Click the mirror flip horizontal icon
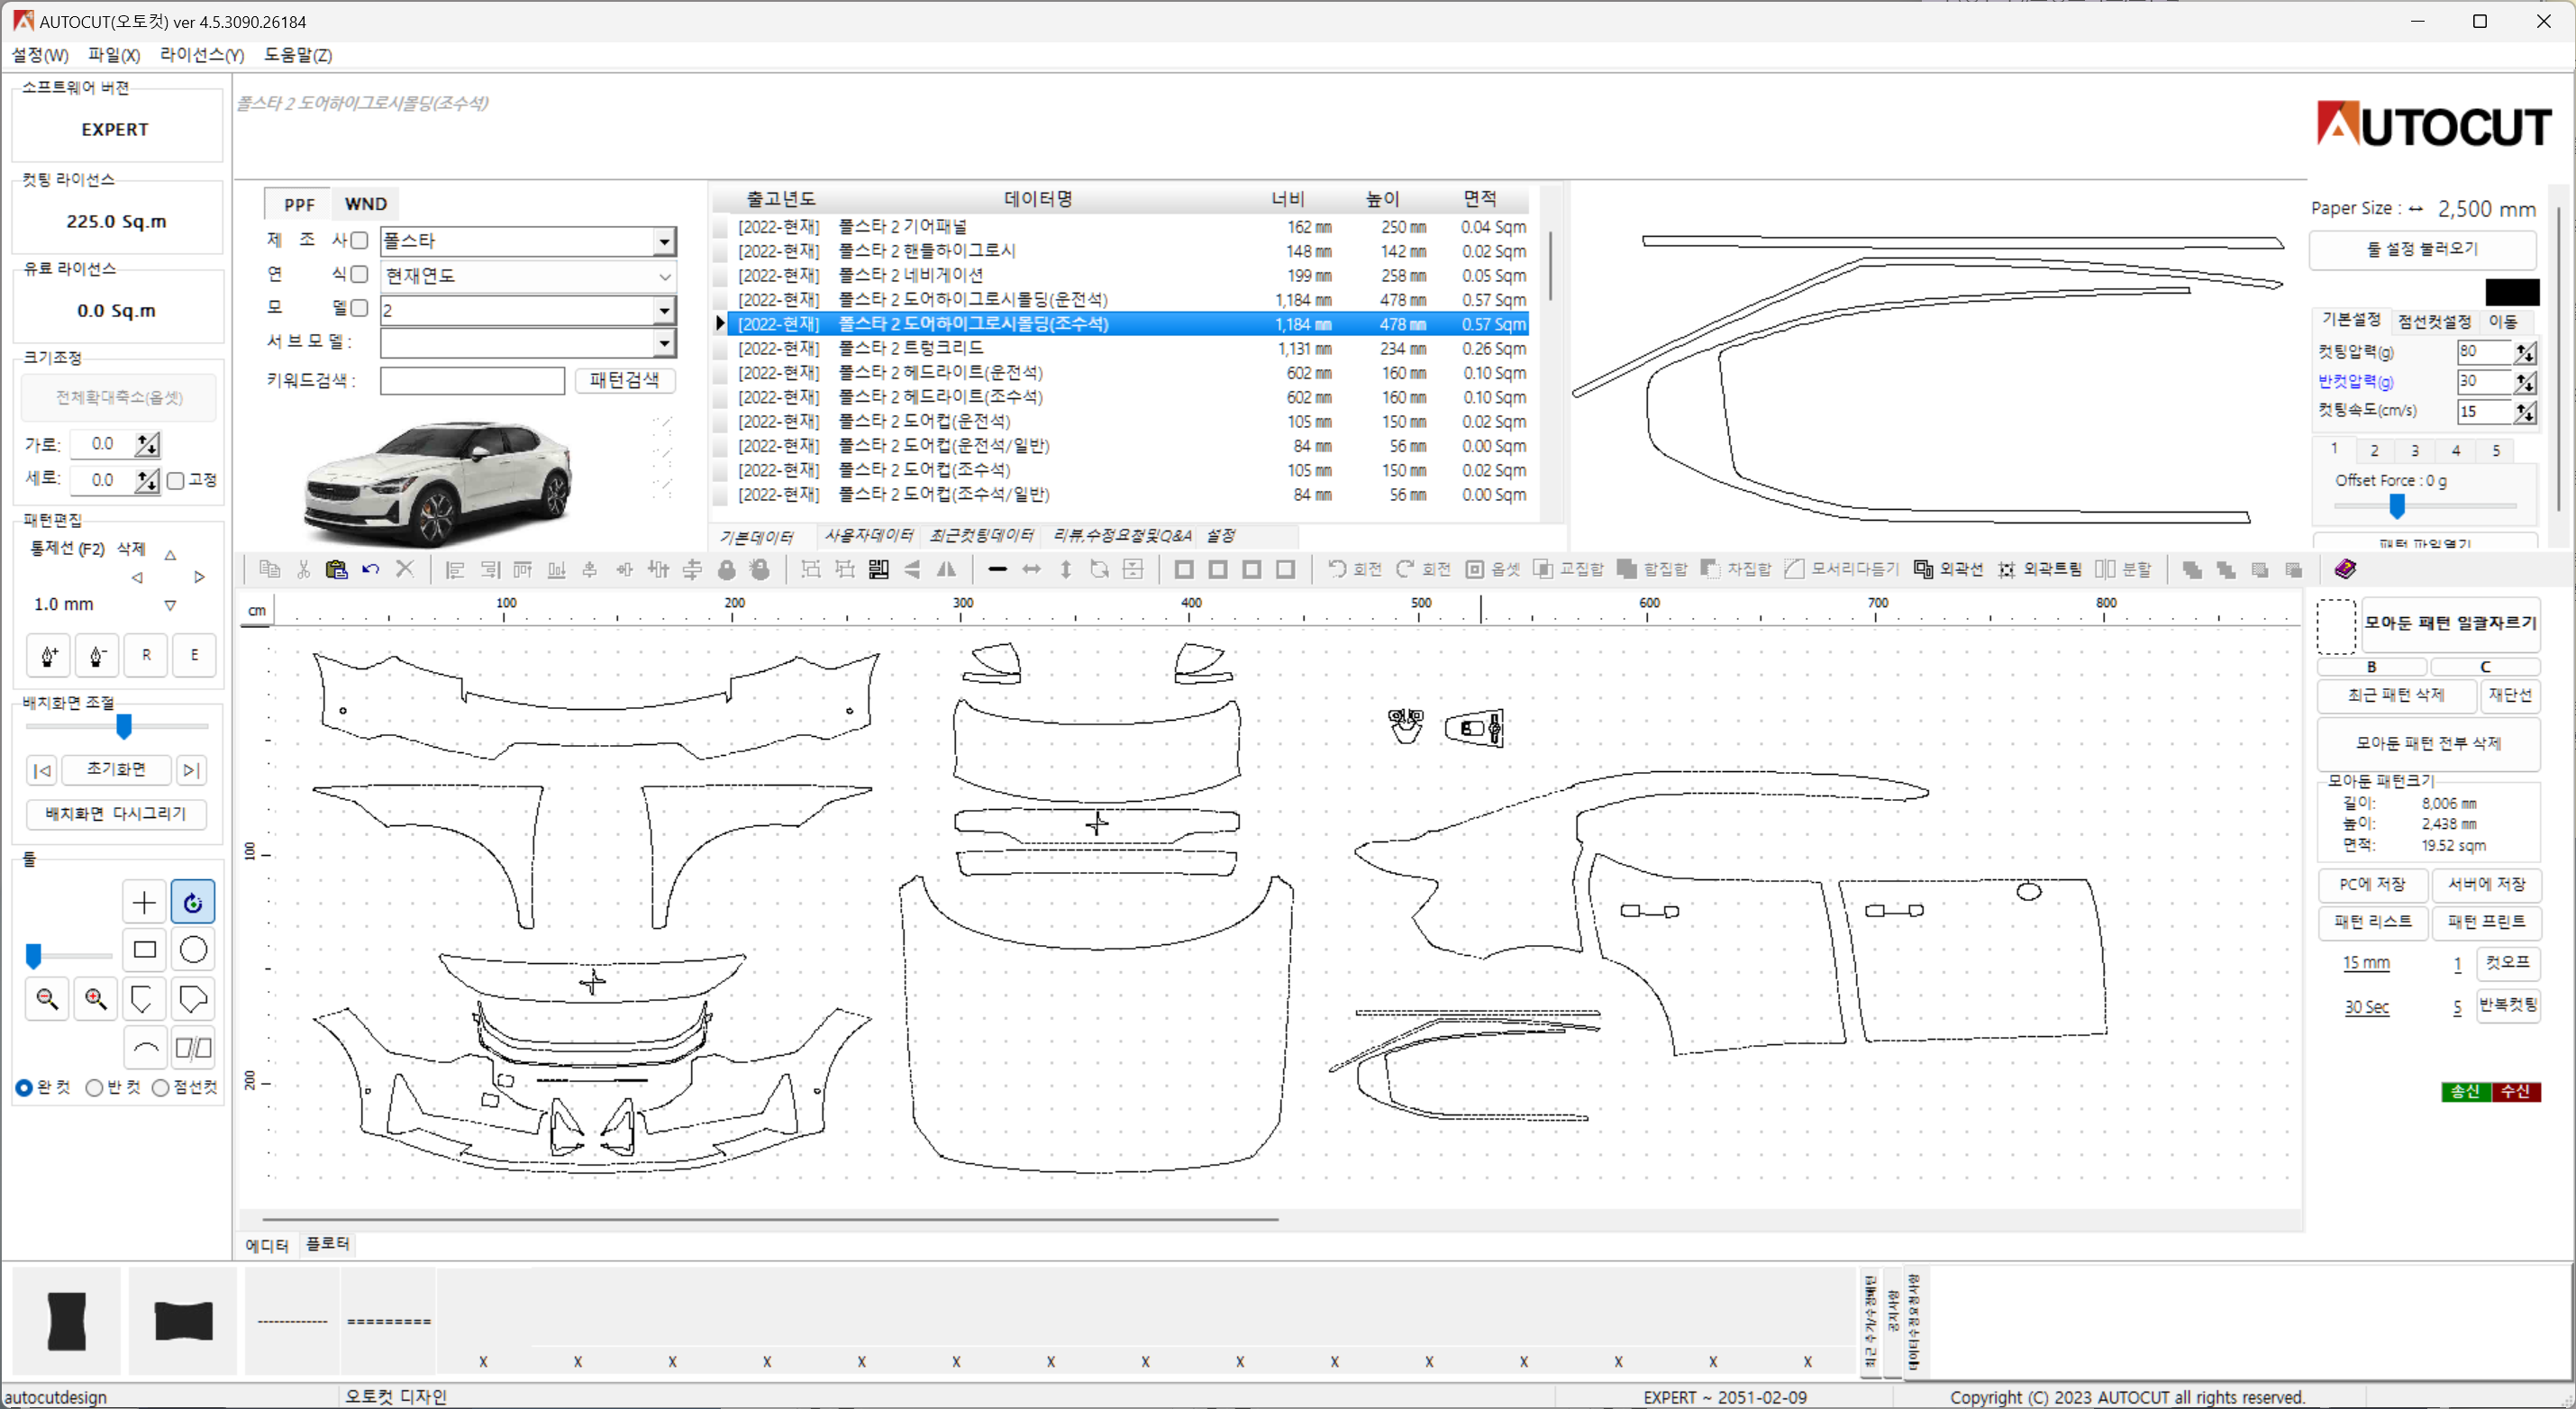 coord(946,569)
